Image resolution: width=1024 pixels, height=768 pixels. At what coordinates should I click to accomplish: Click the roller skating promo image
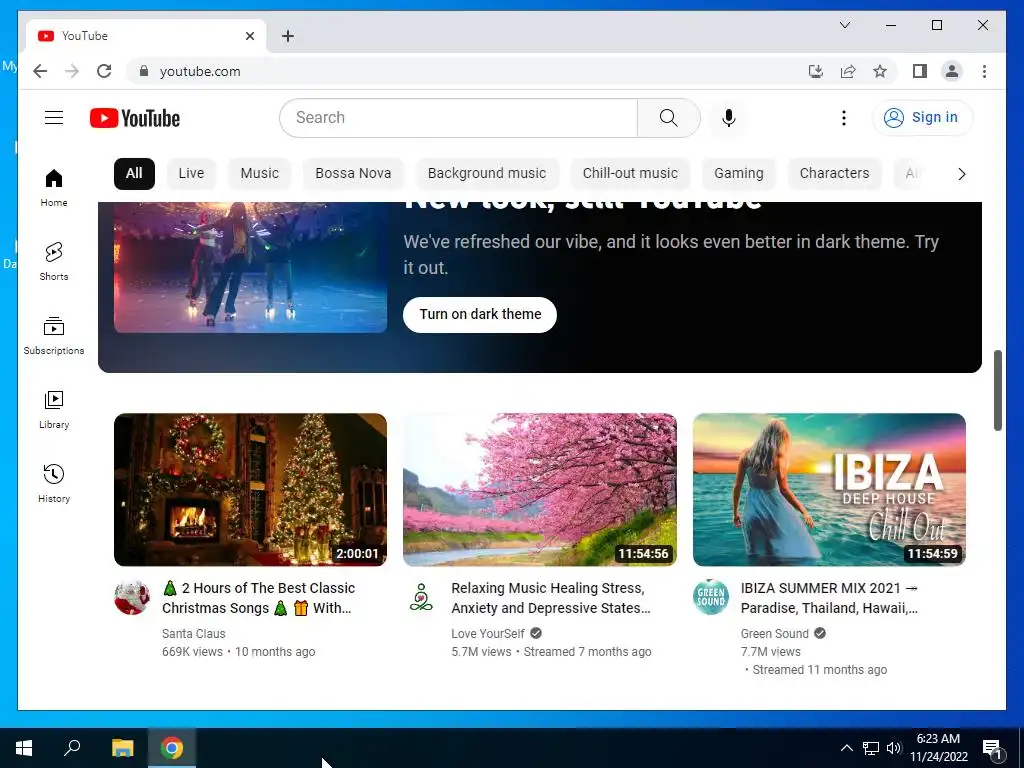coord(250,267)
